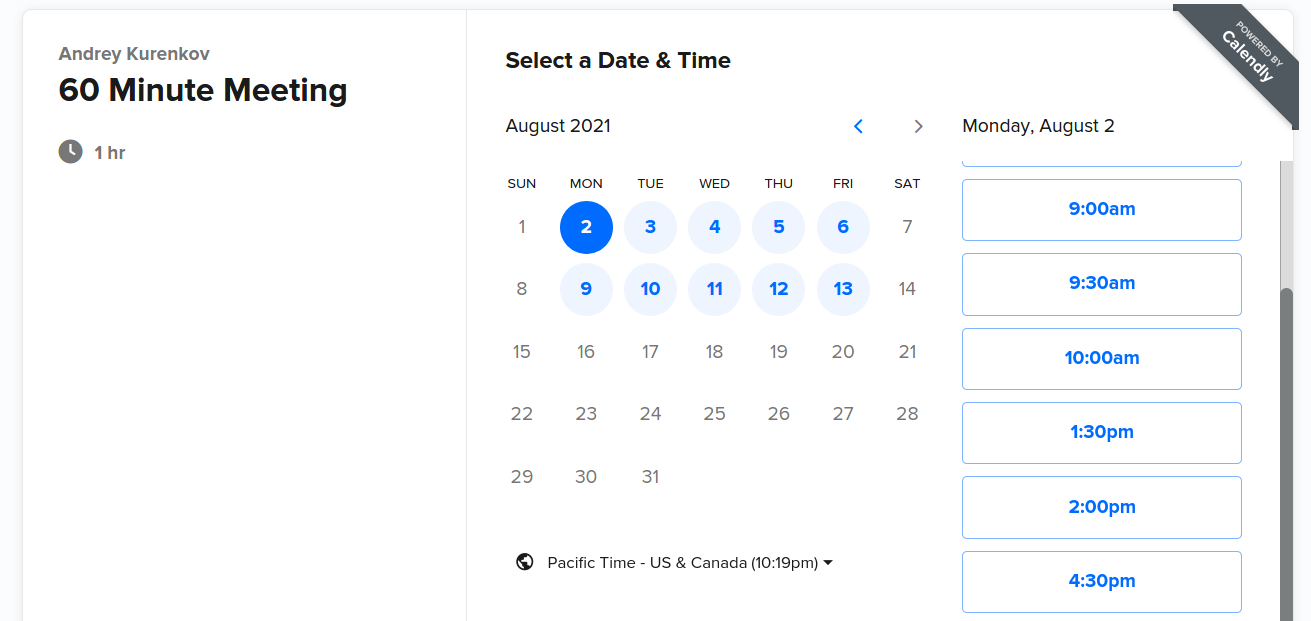This screenshot has height=621, width=1311.
Task: Choose the 10:00am time slot
Action: pyautogui.click(x=1102, y=359)
